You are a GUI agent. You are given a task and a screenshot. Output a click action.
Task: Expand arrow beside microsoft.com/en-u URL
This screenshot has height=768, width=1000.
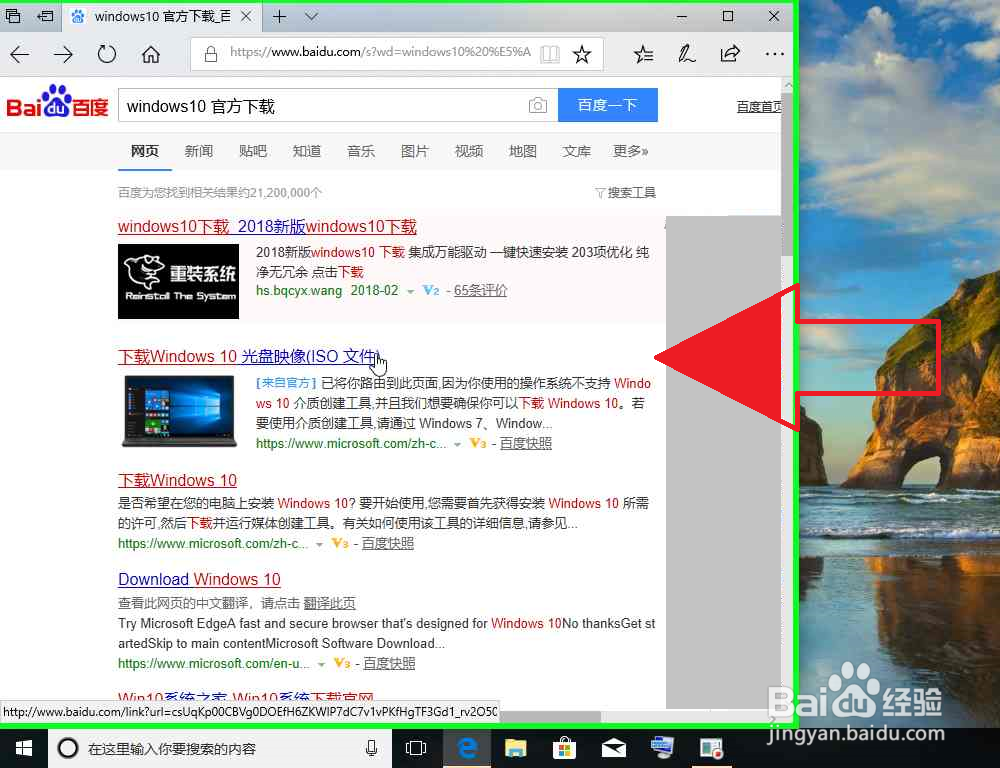click(x=321, y=665)
